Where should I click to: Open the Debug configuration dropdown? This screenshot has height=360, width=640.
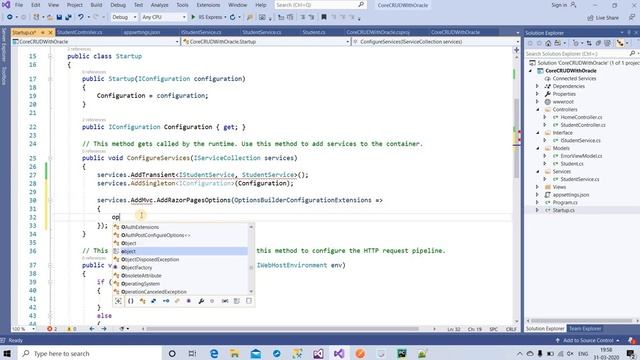124,17
